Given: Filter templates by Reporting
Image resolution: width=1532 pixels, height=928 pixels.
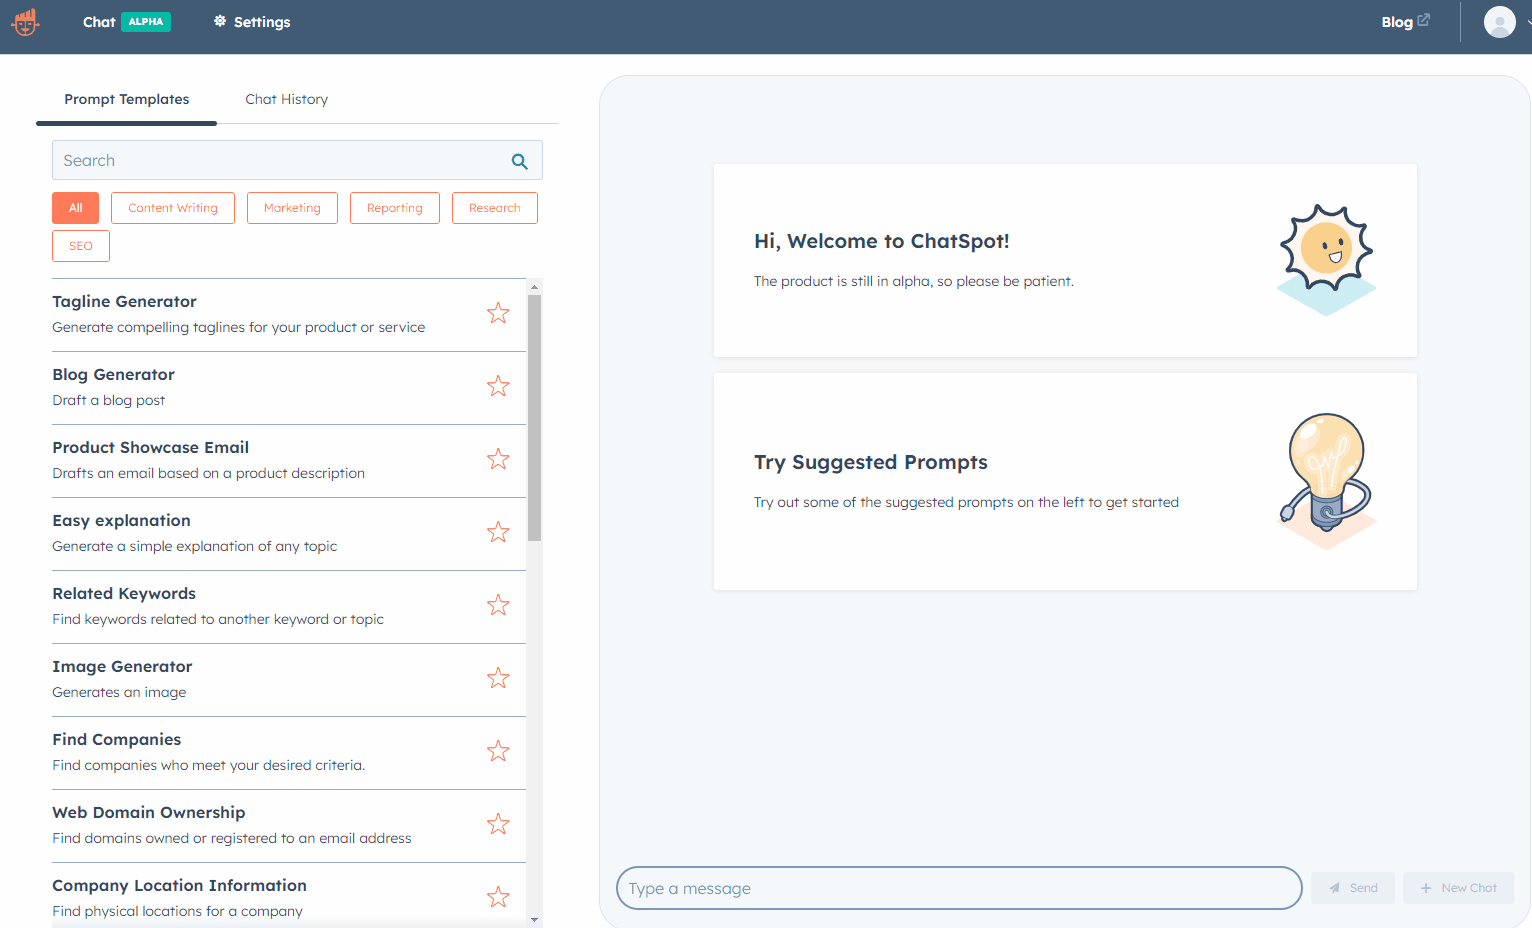Looking at the screenshot, I should (x=395, y=208).
